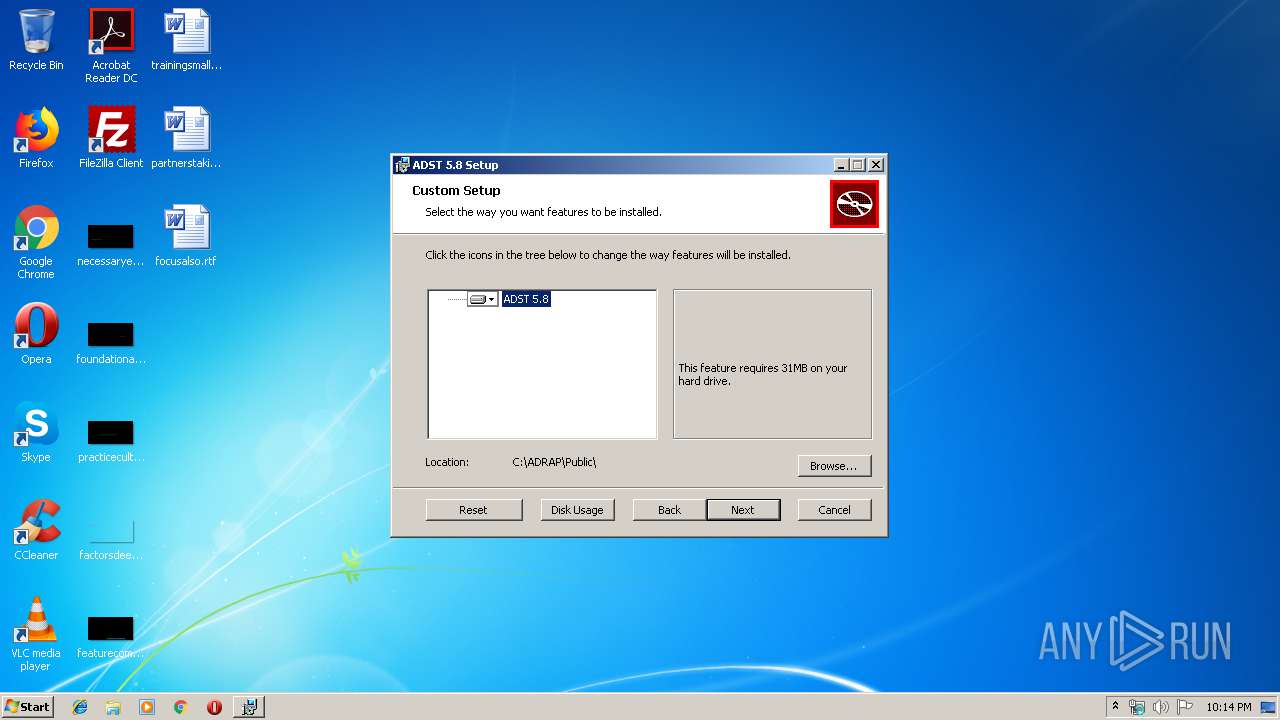
Task: Open the ADST 5.8 feature install dropdown
Action: (x=482, y=299)
